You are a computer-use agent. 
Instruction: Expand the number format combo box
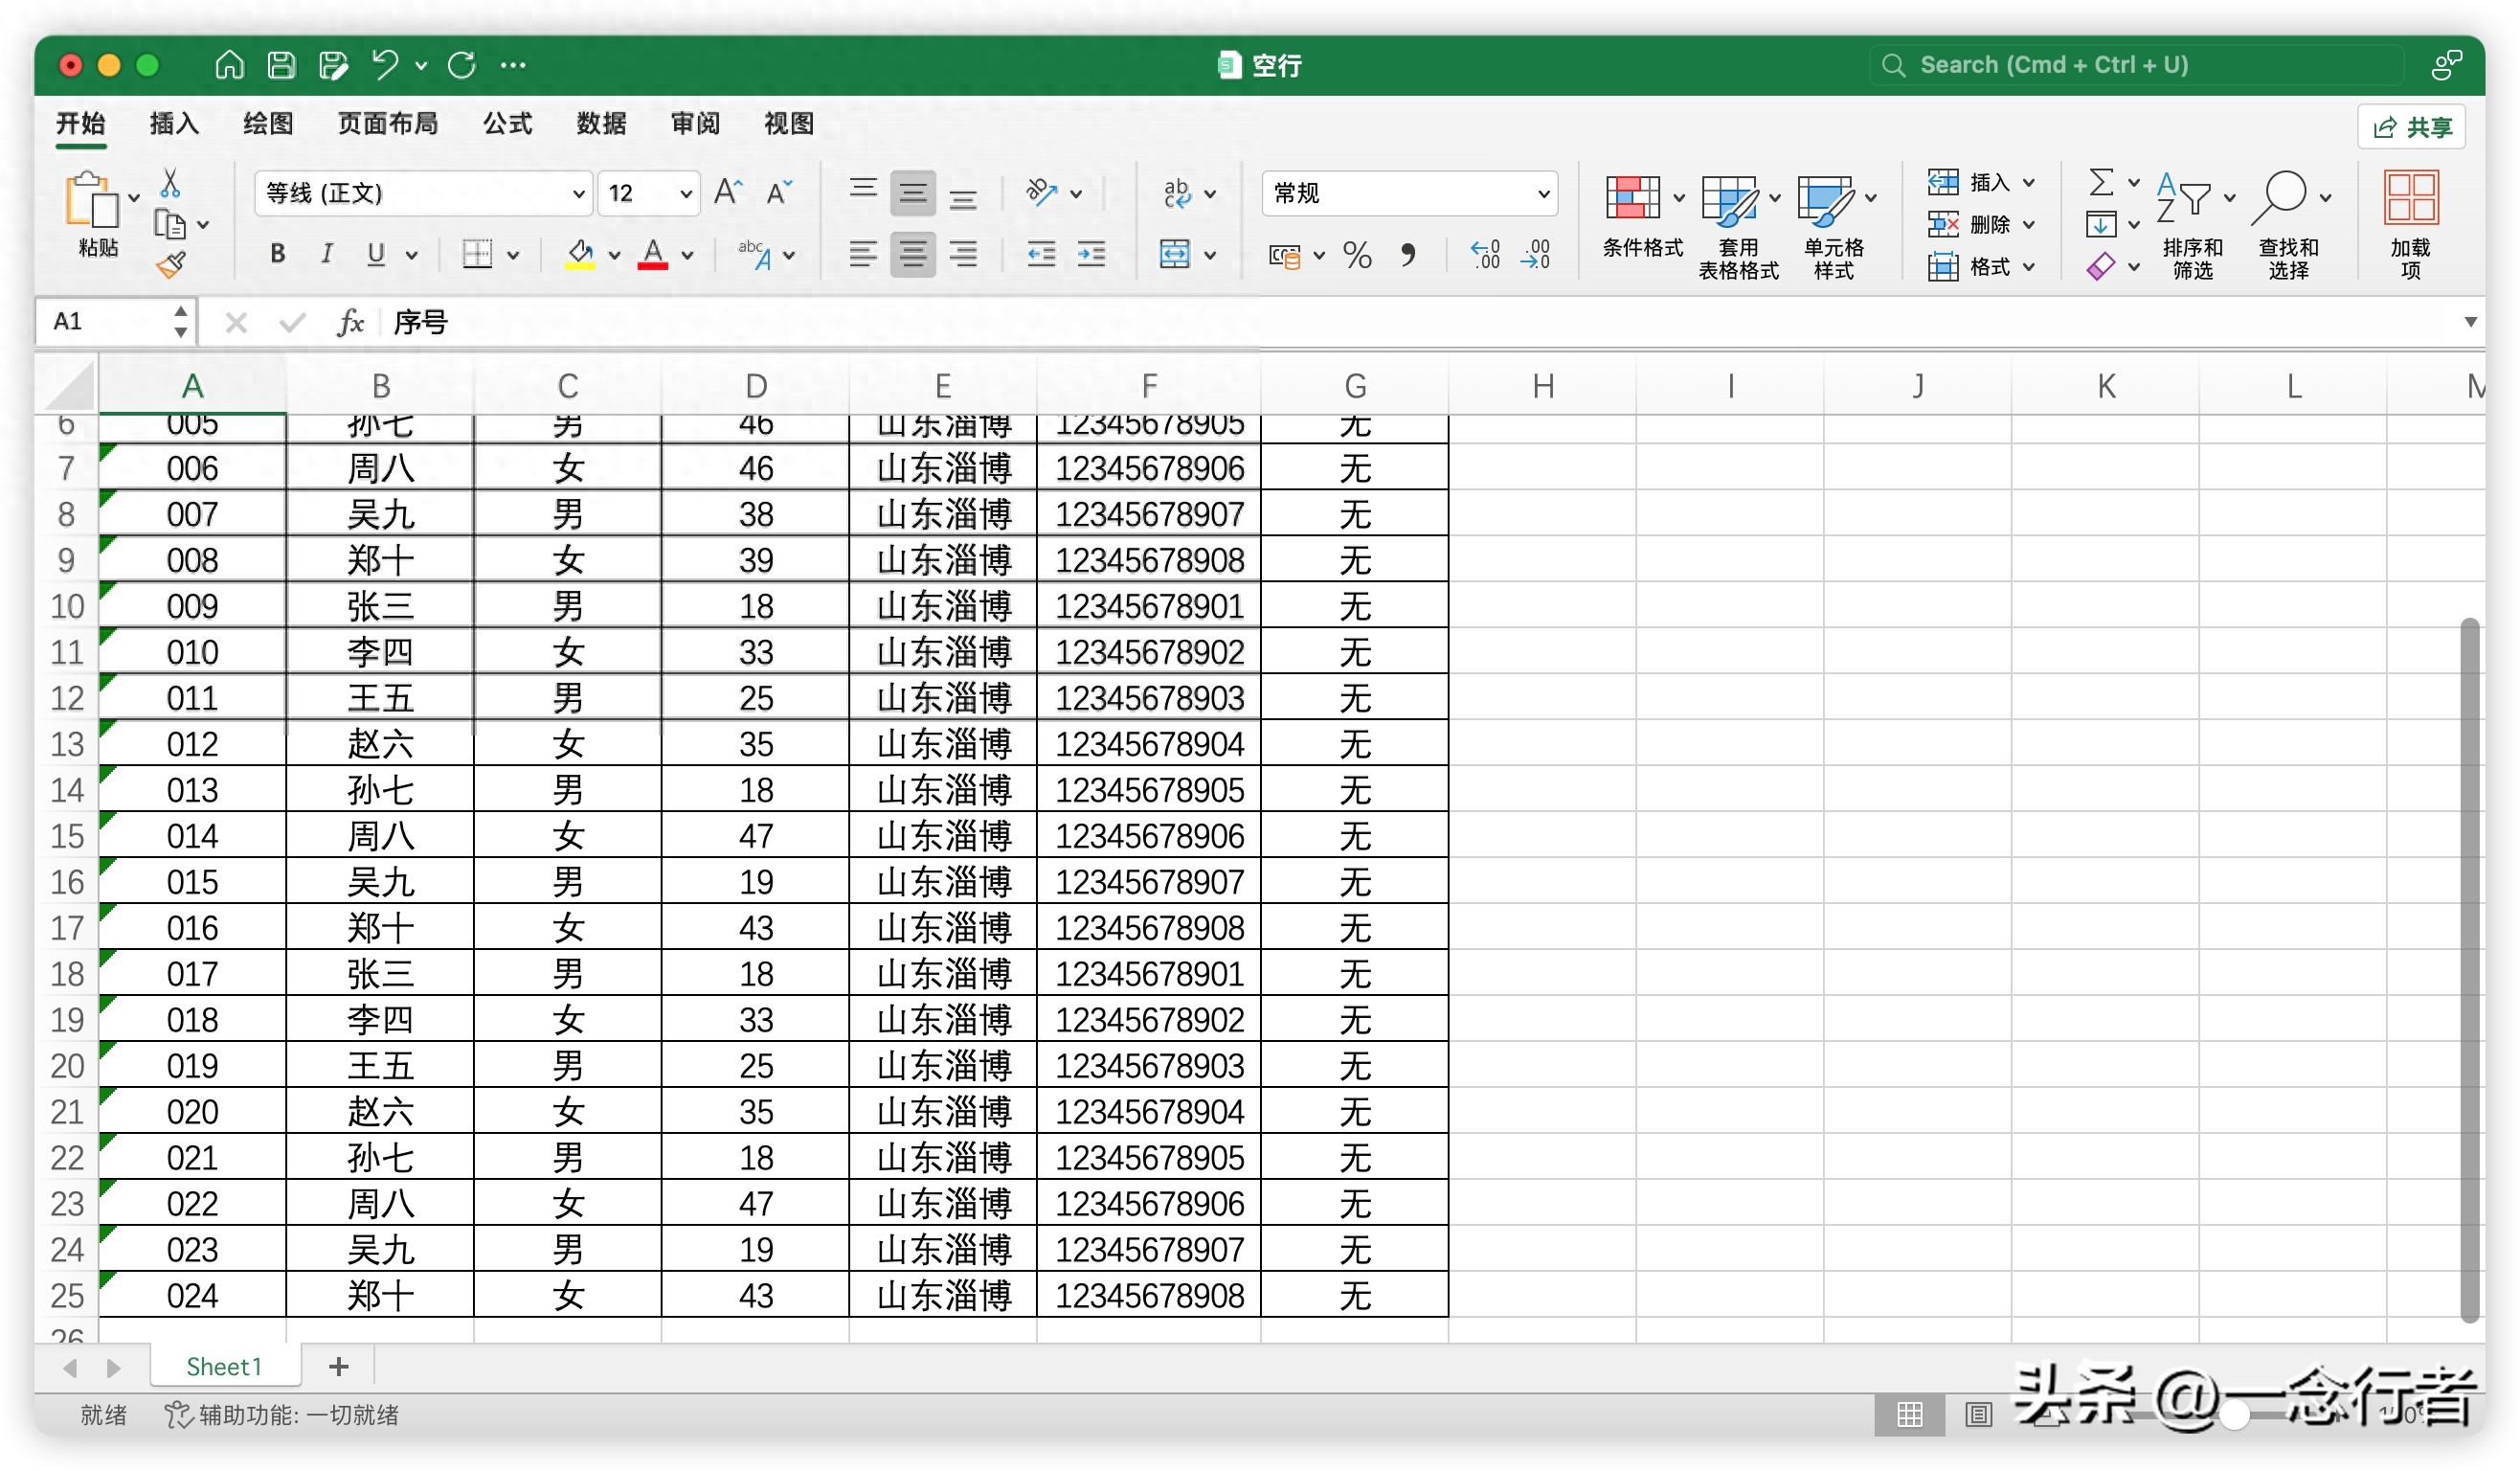(x=1543, y=193)
